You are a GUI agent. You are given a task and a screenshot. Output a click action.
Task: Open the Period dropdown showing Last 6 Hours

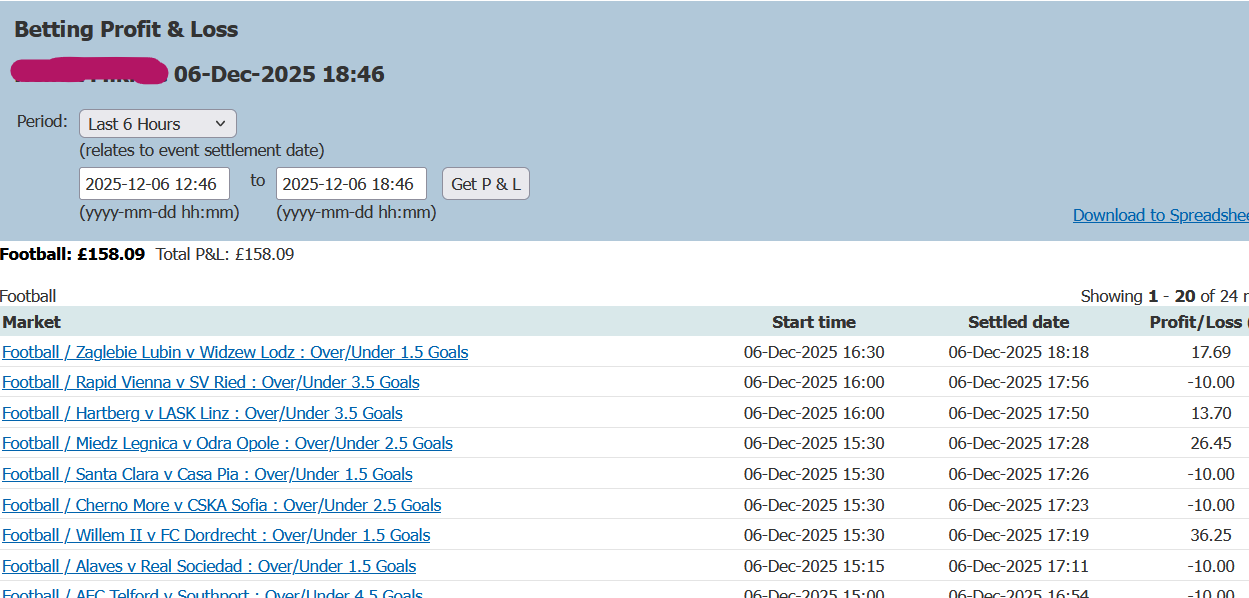pyautogui.click(x=157, y=123)
